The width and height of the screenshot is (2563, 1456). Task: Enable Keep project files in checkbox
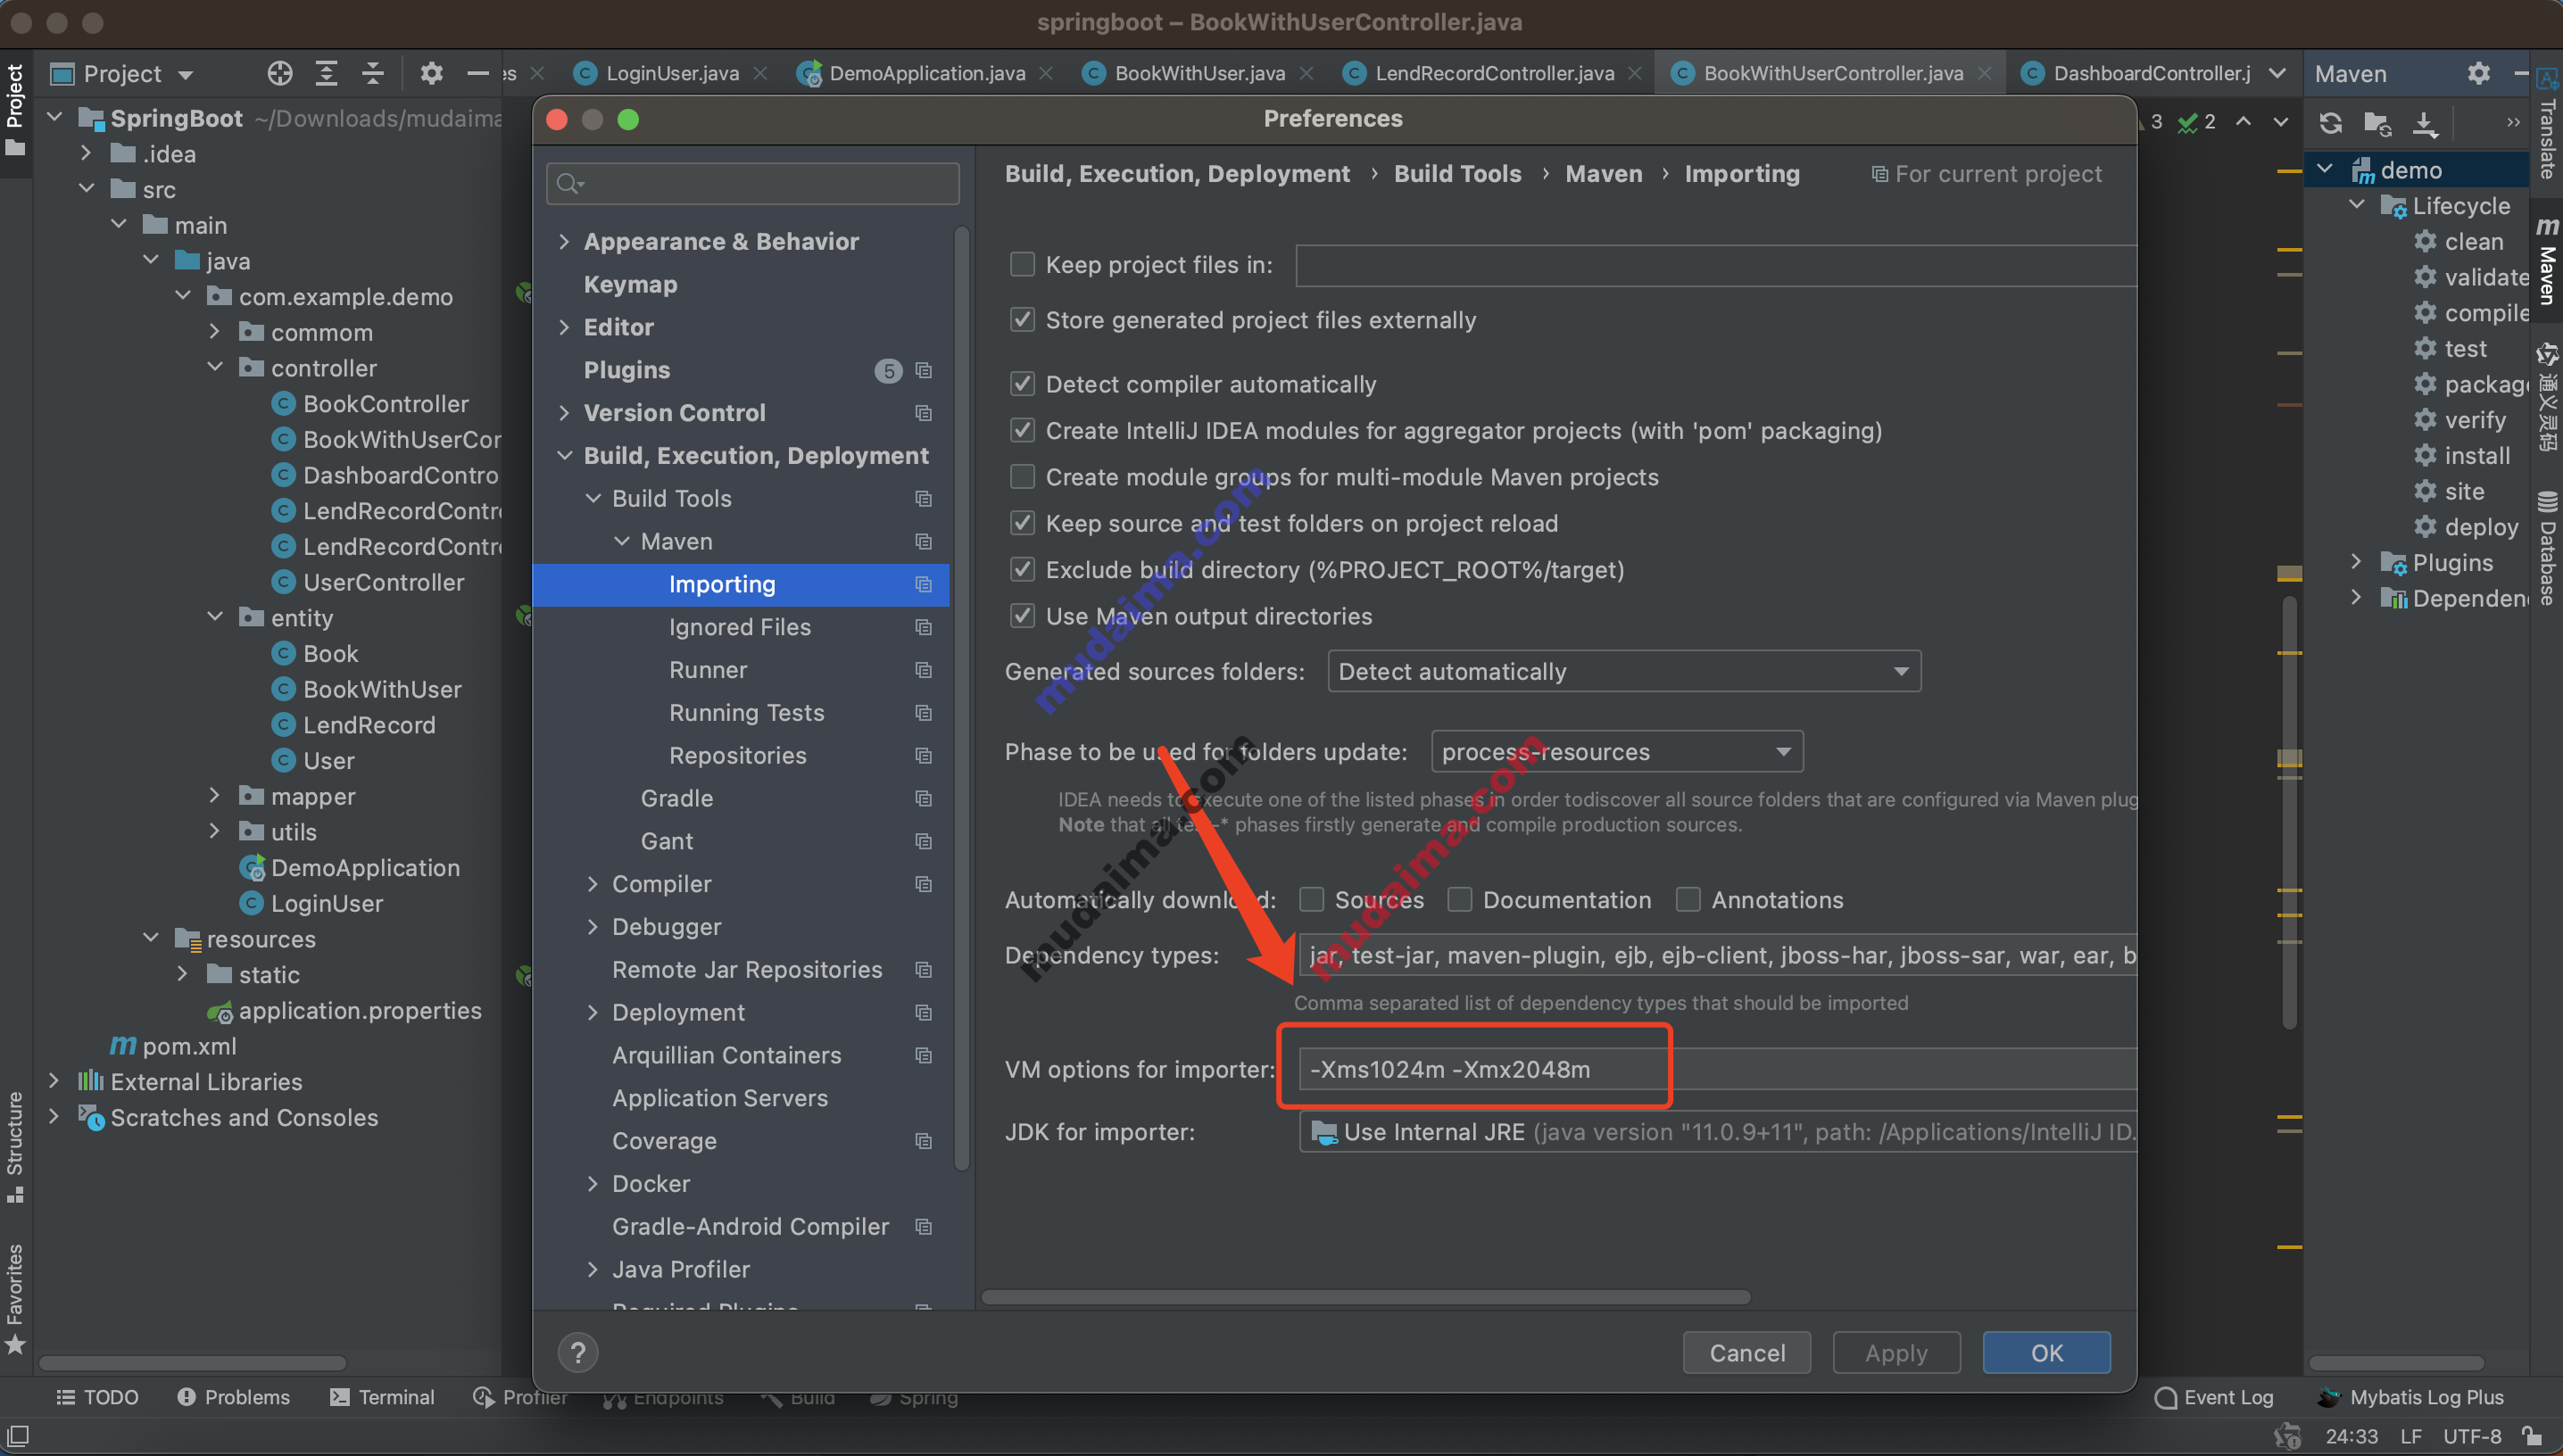pos(1021,264)
